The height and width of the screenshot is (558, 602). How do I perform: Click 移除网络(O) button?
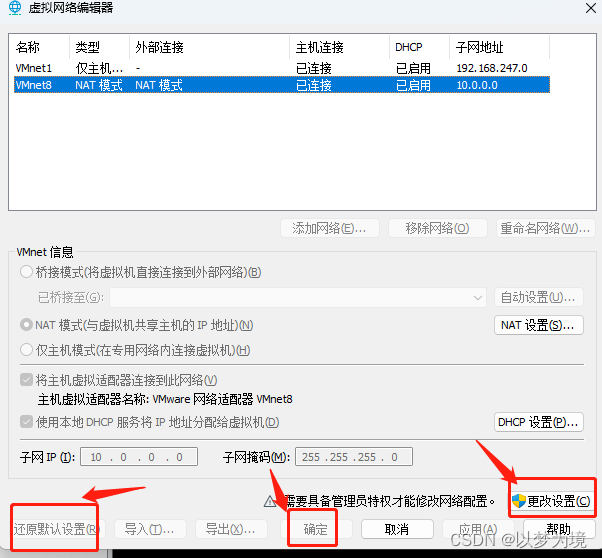(x=438, y=228)
